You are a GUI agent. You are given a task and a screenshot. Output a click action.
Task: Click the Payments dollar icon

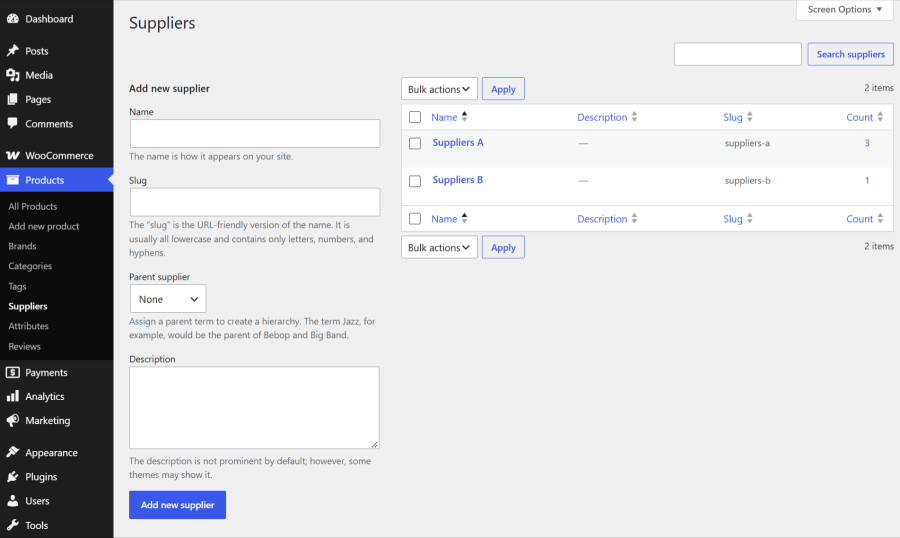coord(13,372)
